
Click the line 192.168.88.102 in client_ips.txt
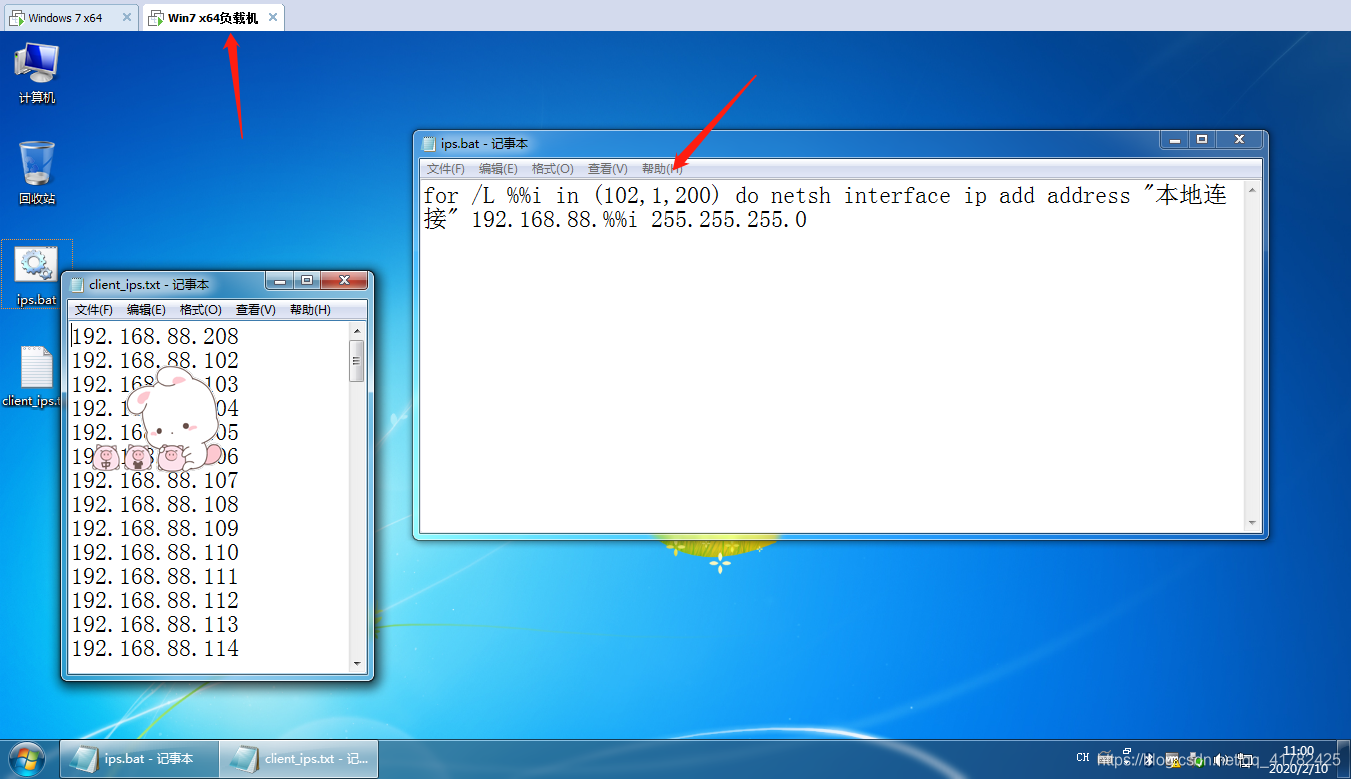pos(155,360)
